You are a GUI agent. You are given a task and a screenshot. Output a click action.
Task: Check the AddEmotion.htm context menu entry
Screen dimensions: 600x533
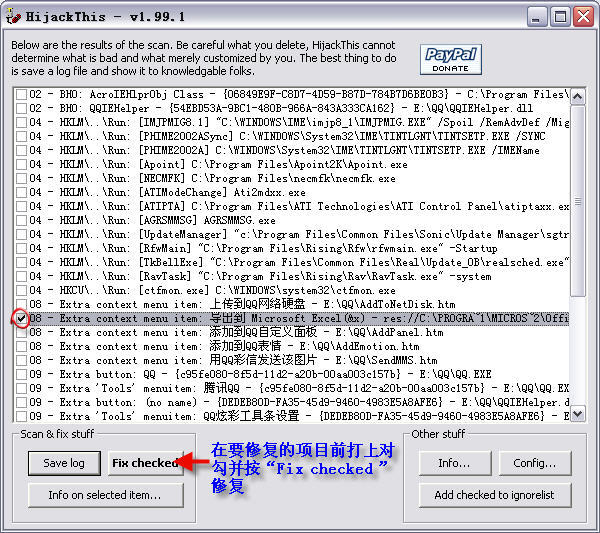tap(21, 346)
